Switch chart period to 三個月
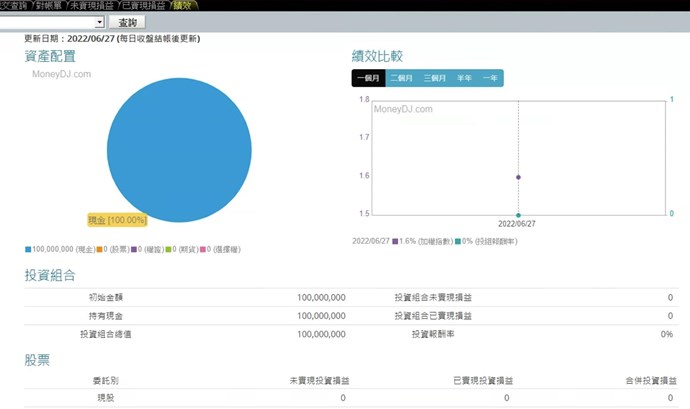This screenshot has height=409, width=690. 434,78
